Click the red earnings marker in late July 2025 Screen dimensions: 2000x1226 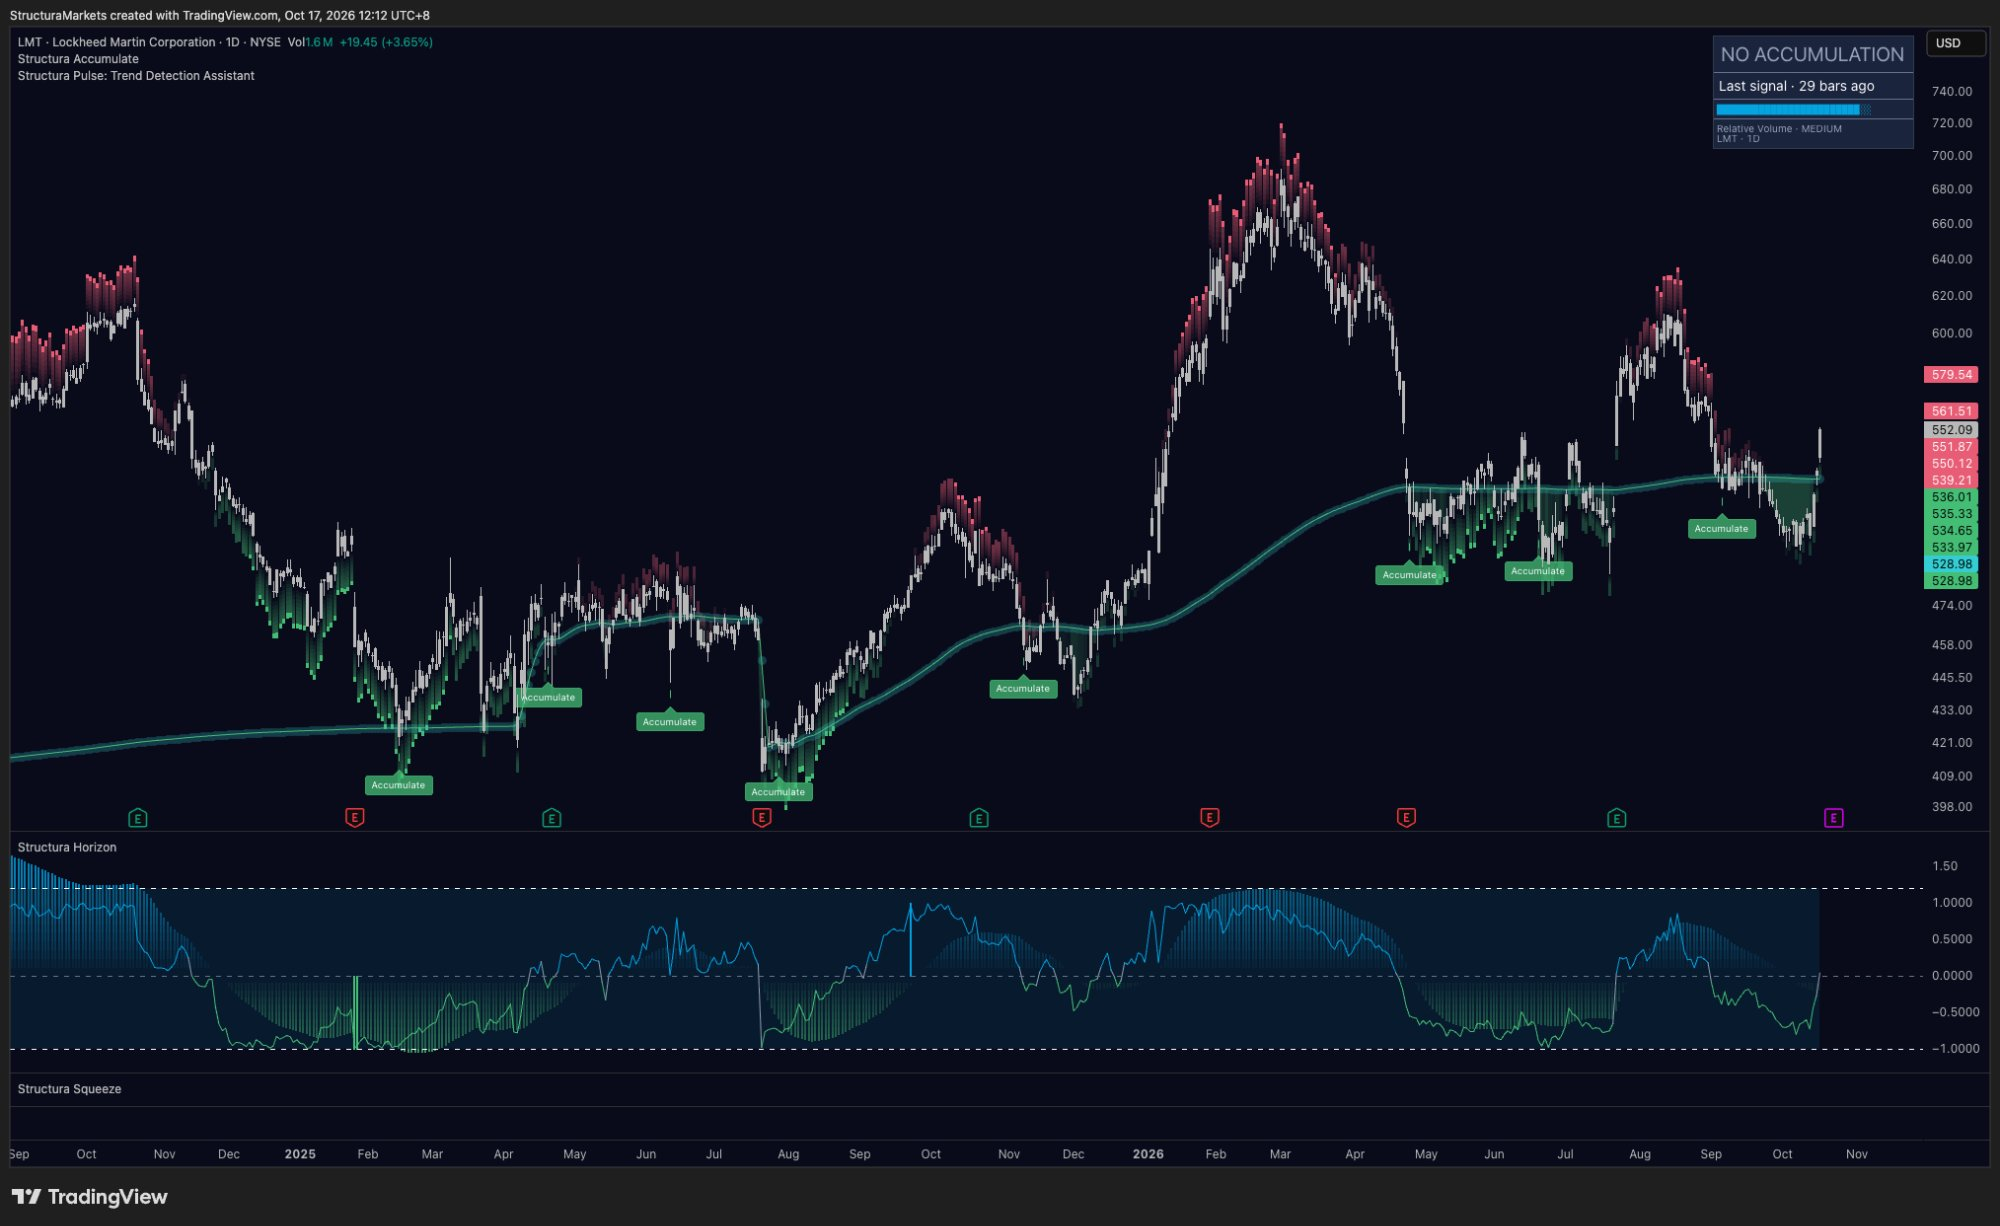761,818
